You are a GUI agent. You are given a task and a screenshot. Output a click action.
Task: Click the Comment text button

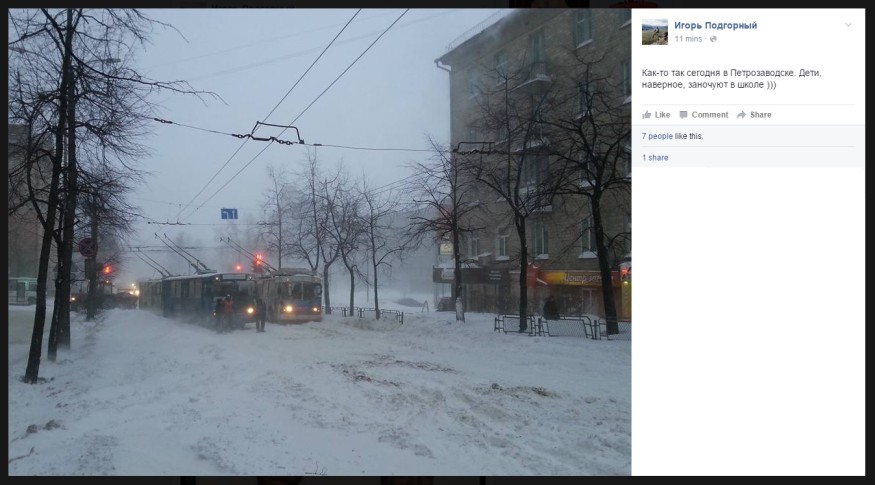710,114
